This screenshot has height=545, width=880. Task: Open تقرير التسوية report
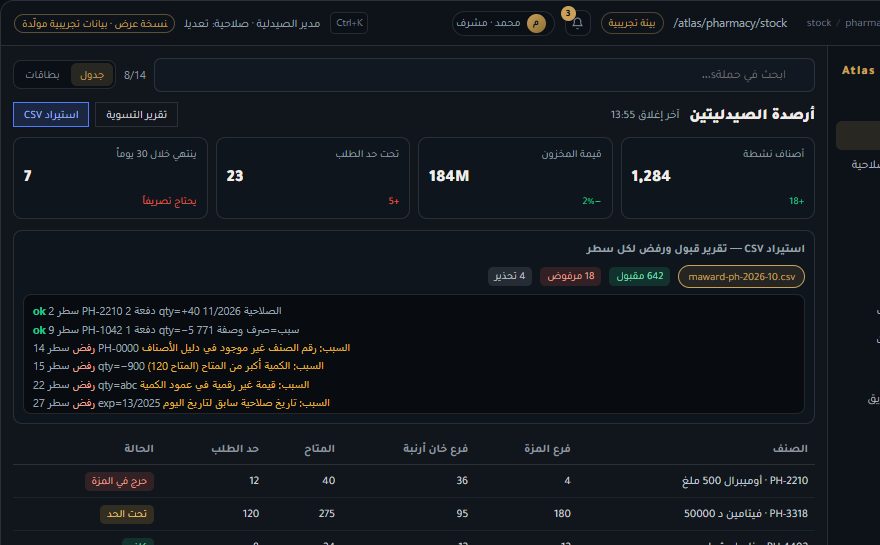pos(136,115)
